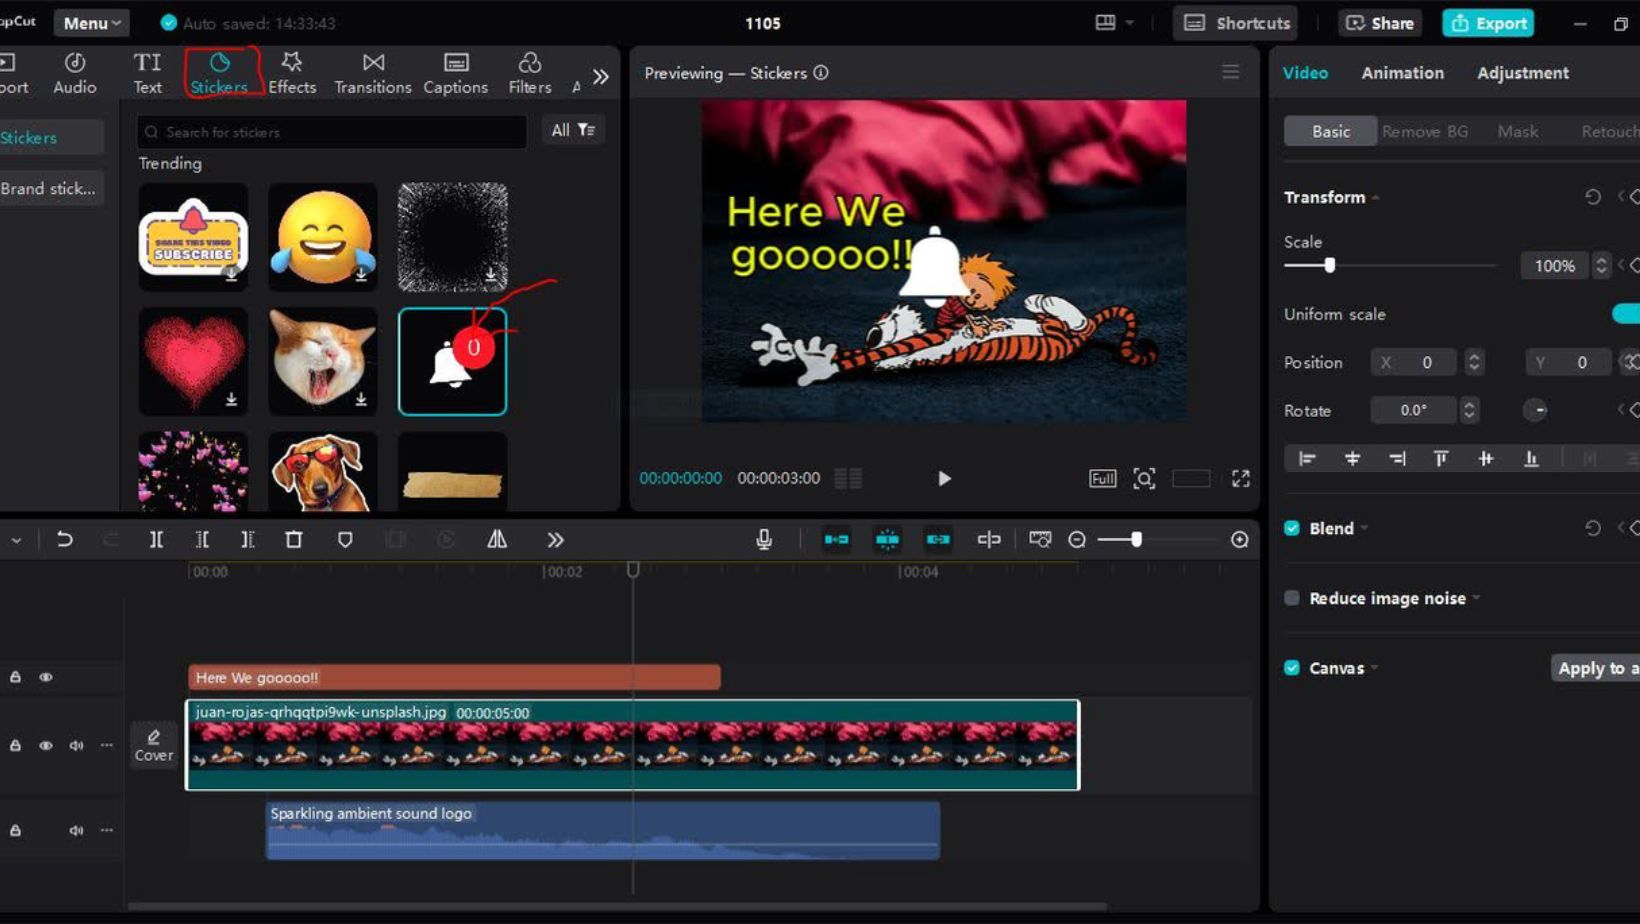1640x924 pixels.
Task: Click the Mirror flip icon
Action: (x=497, y=540)
